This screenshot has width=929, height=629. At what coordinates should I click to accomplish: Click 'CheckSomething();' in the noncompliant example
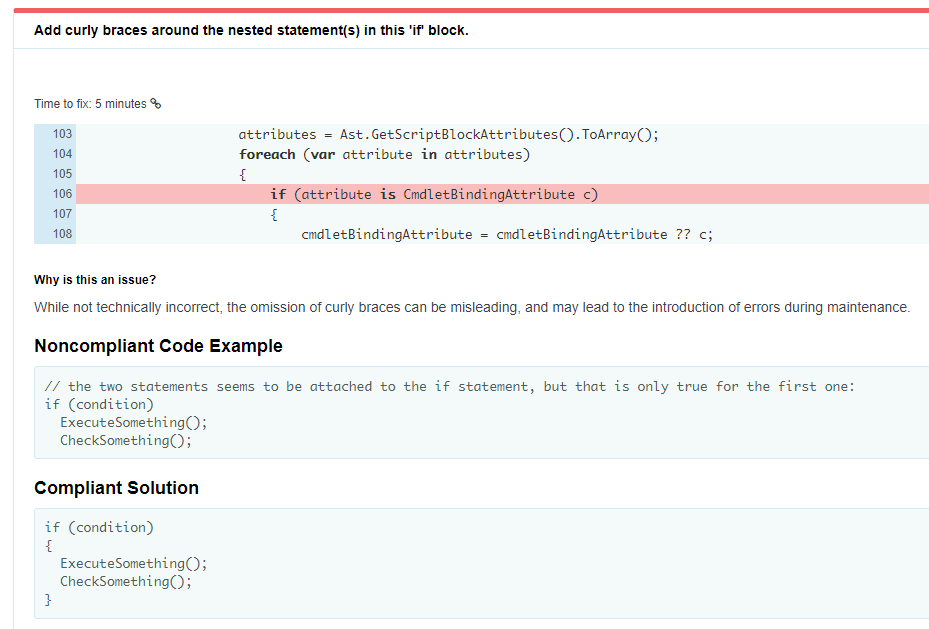coord(126,441)
